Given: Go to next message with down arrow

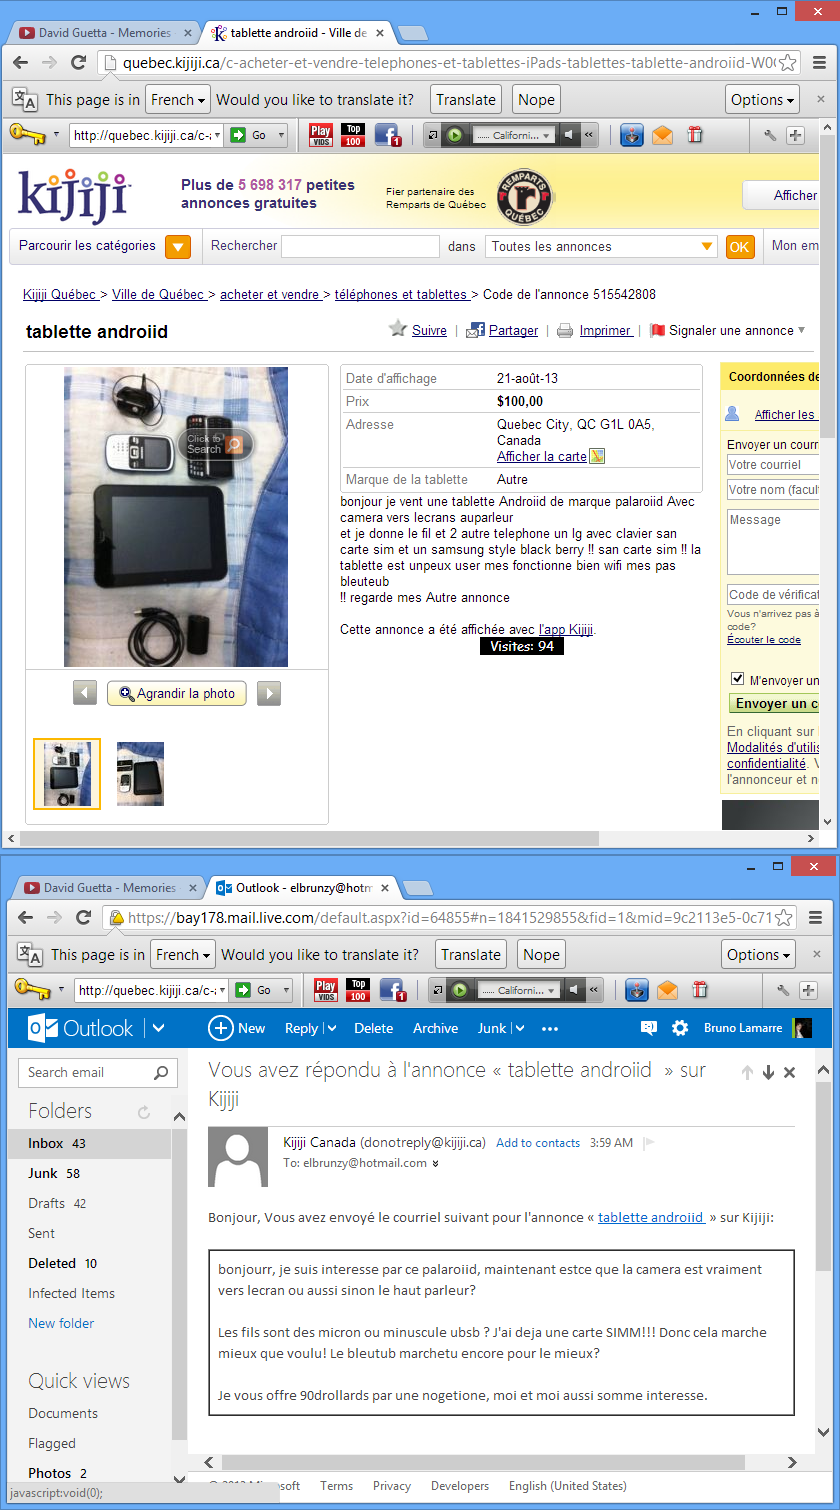Looking at the screenshot, I should point(768,1073).
